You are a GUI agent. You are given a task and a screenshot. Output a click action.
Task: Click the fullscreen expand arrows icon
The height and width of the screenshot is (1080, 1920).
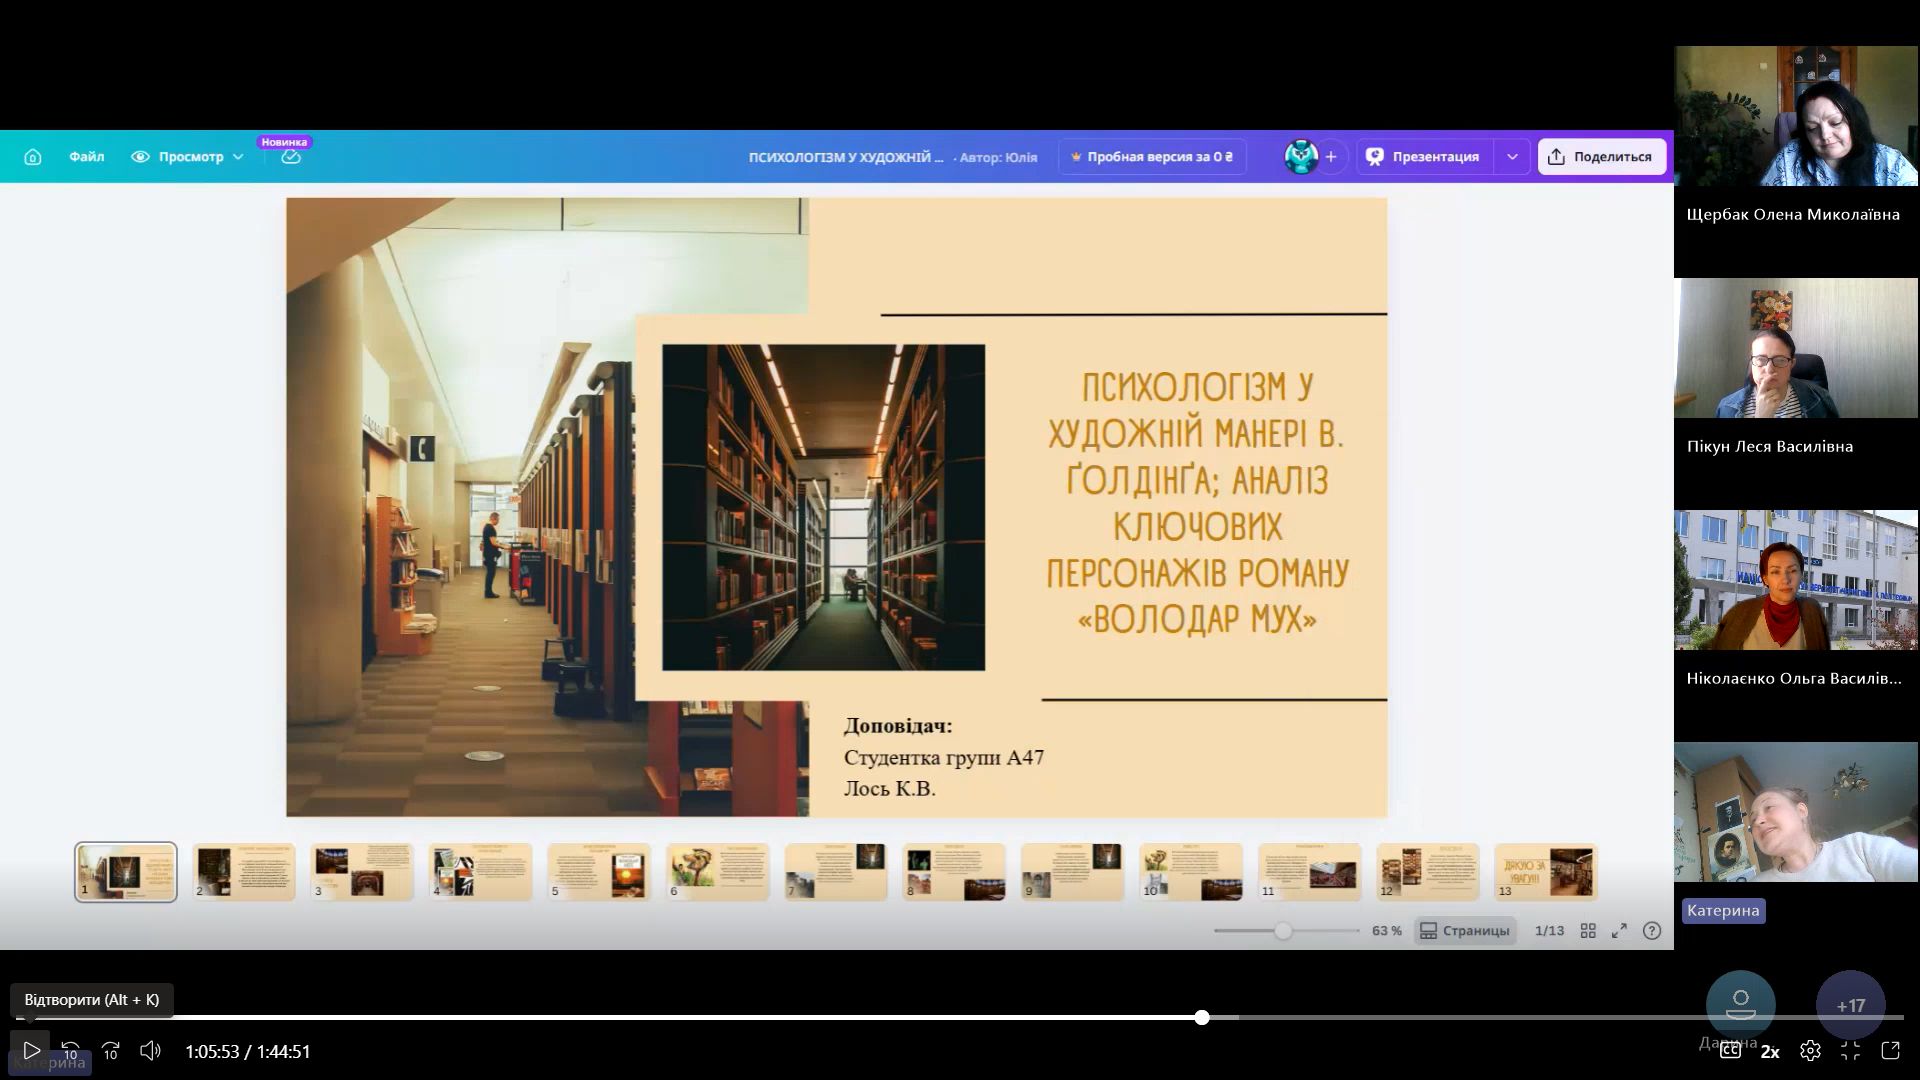(1620, 931)
